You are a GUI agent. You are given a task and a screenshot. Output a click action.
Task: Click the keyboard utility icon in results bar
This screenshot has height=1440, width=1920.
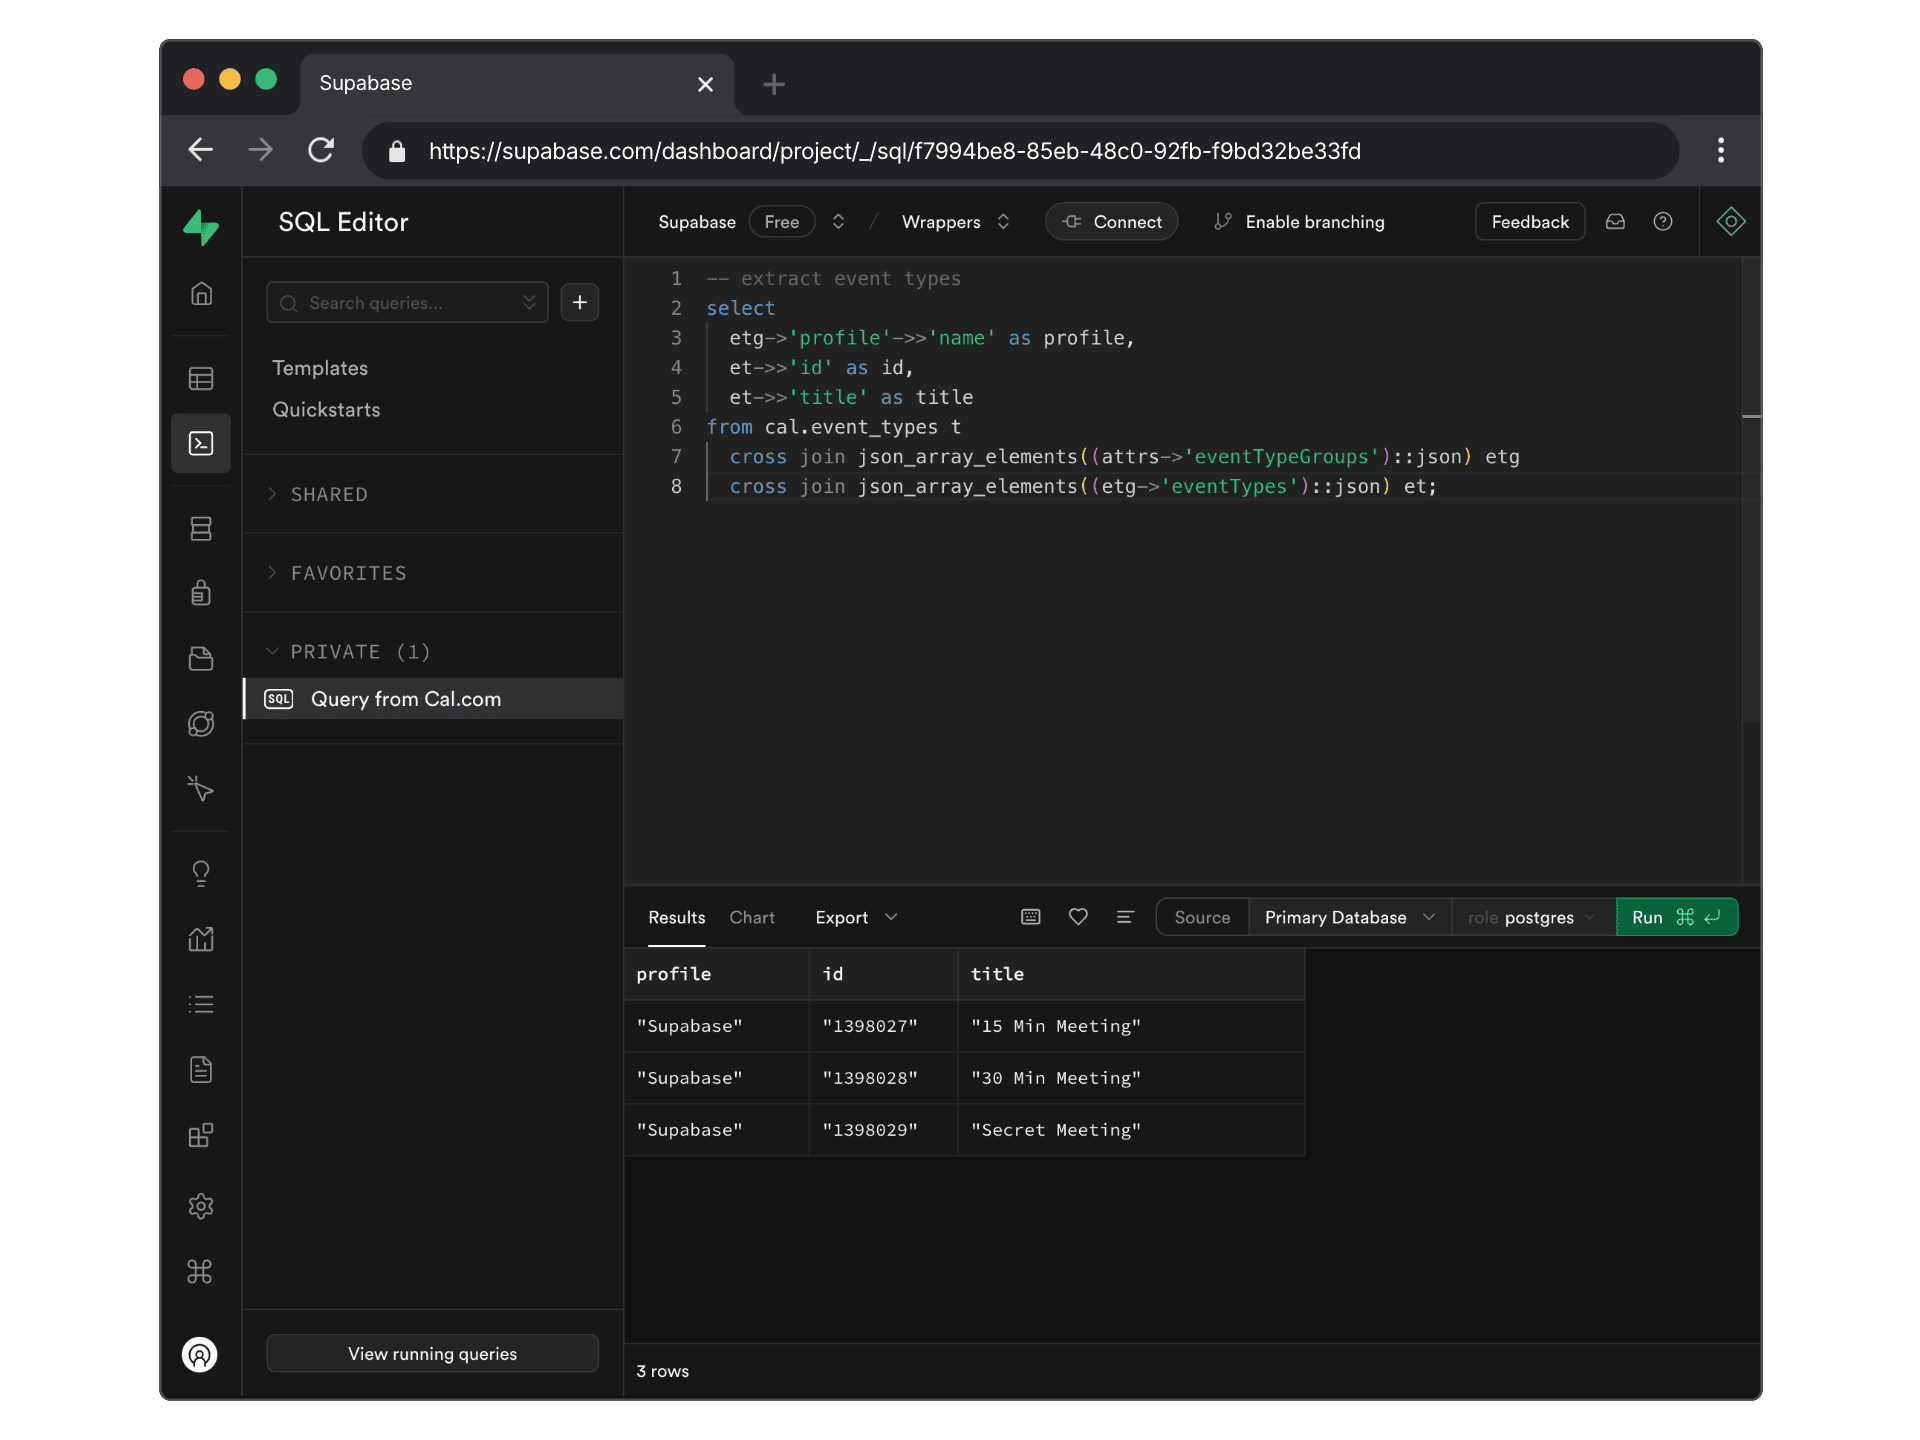pos(1031,917)
